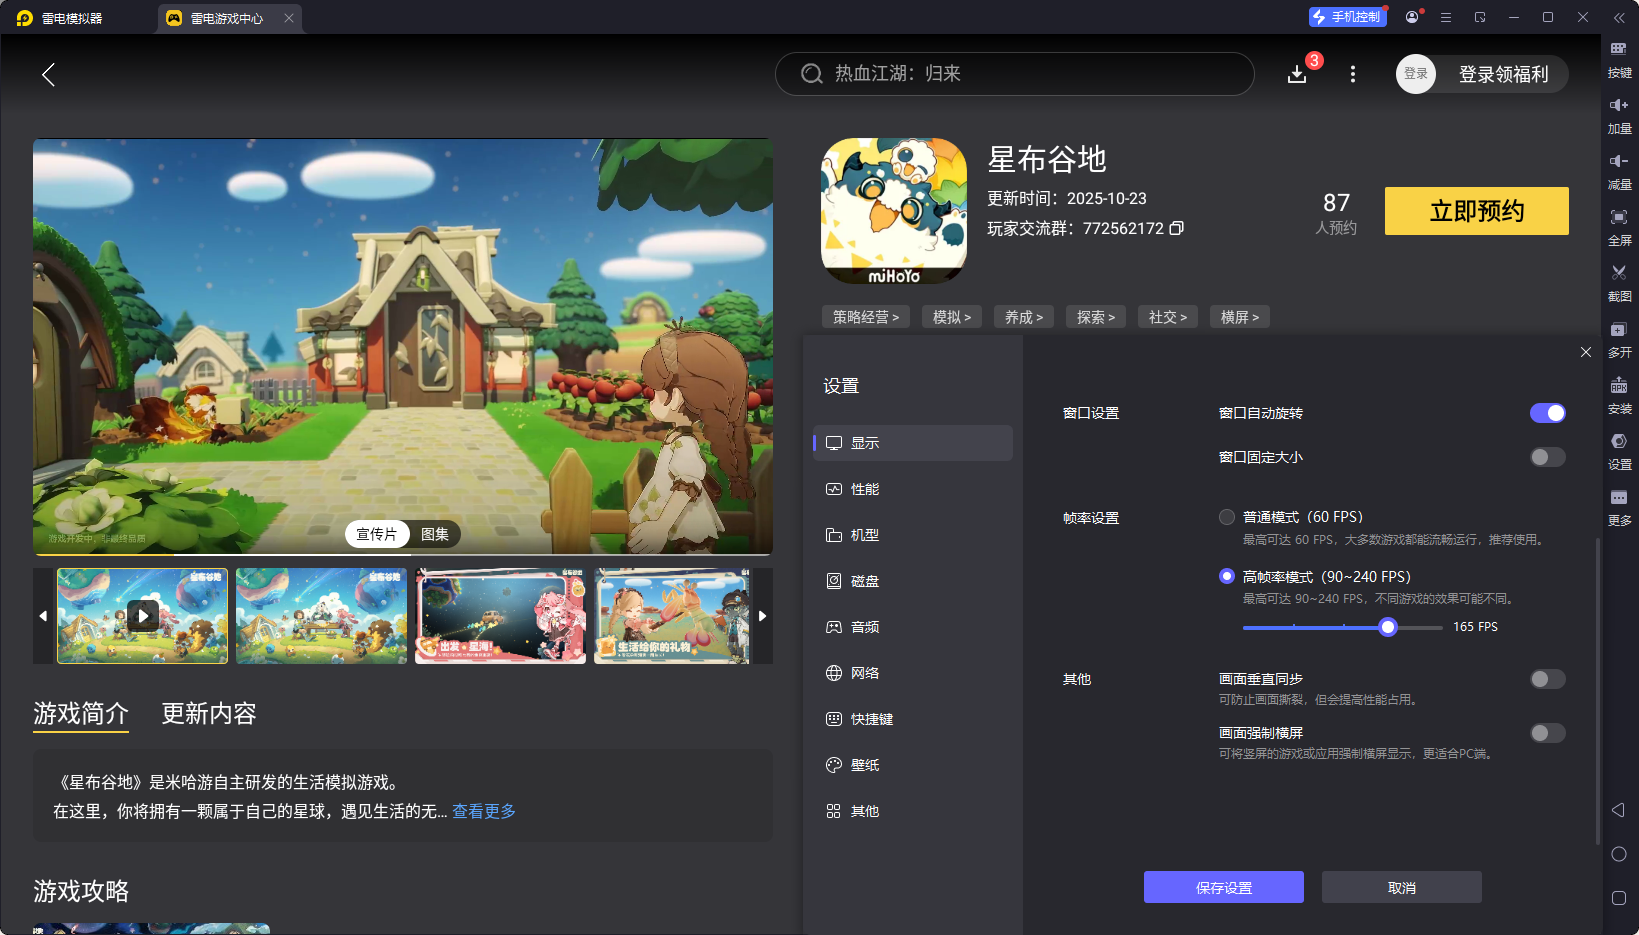Tap the Android home circle button

1619,854
